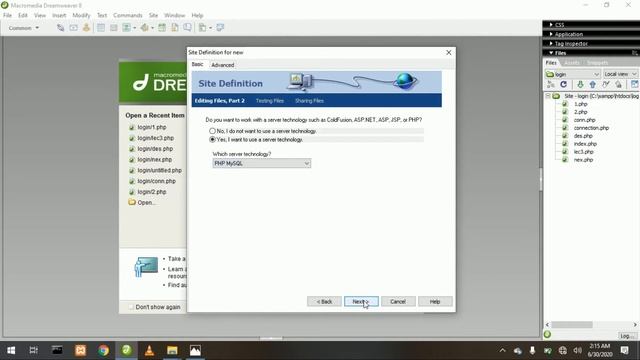Click the Log... button in Files panel

tap(627, 336)
